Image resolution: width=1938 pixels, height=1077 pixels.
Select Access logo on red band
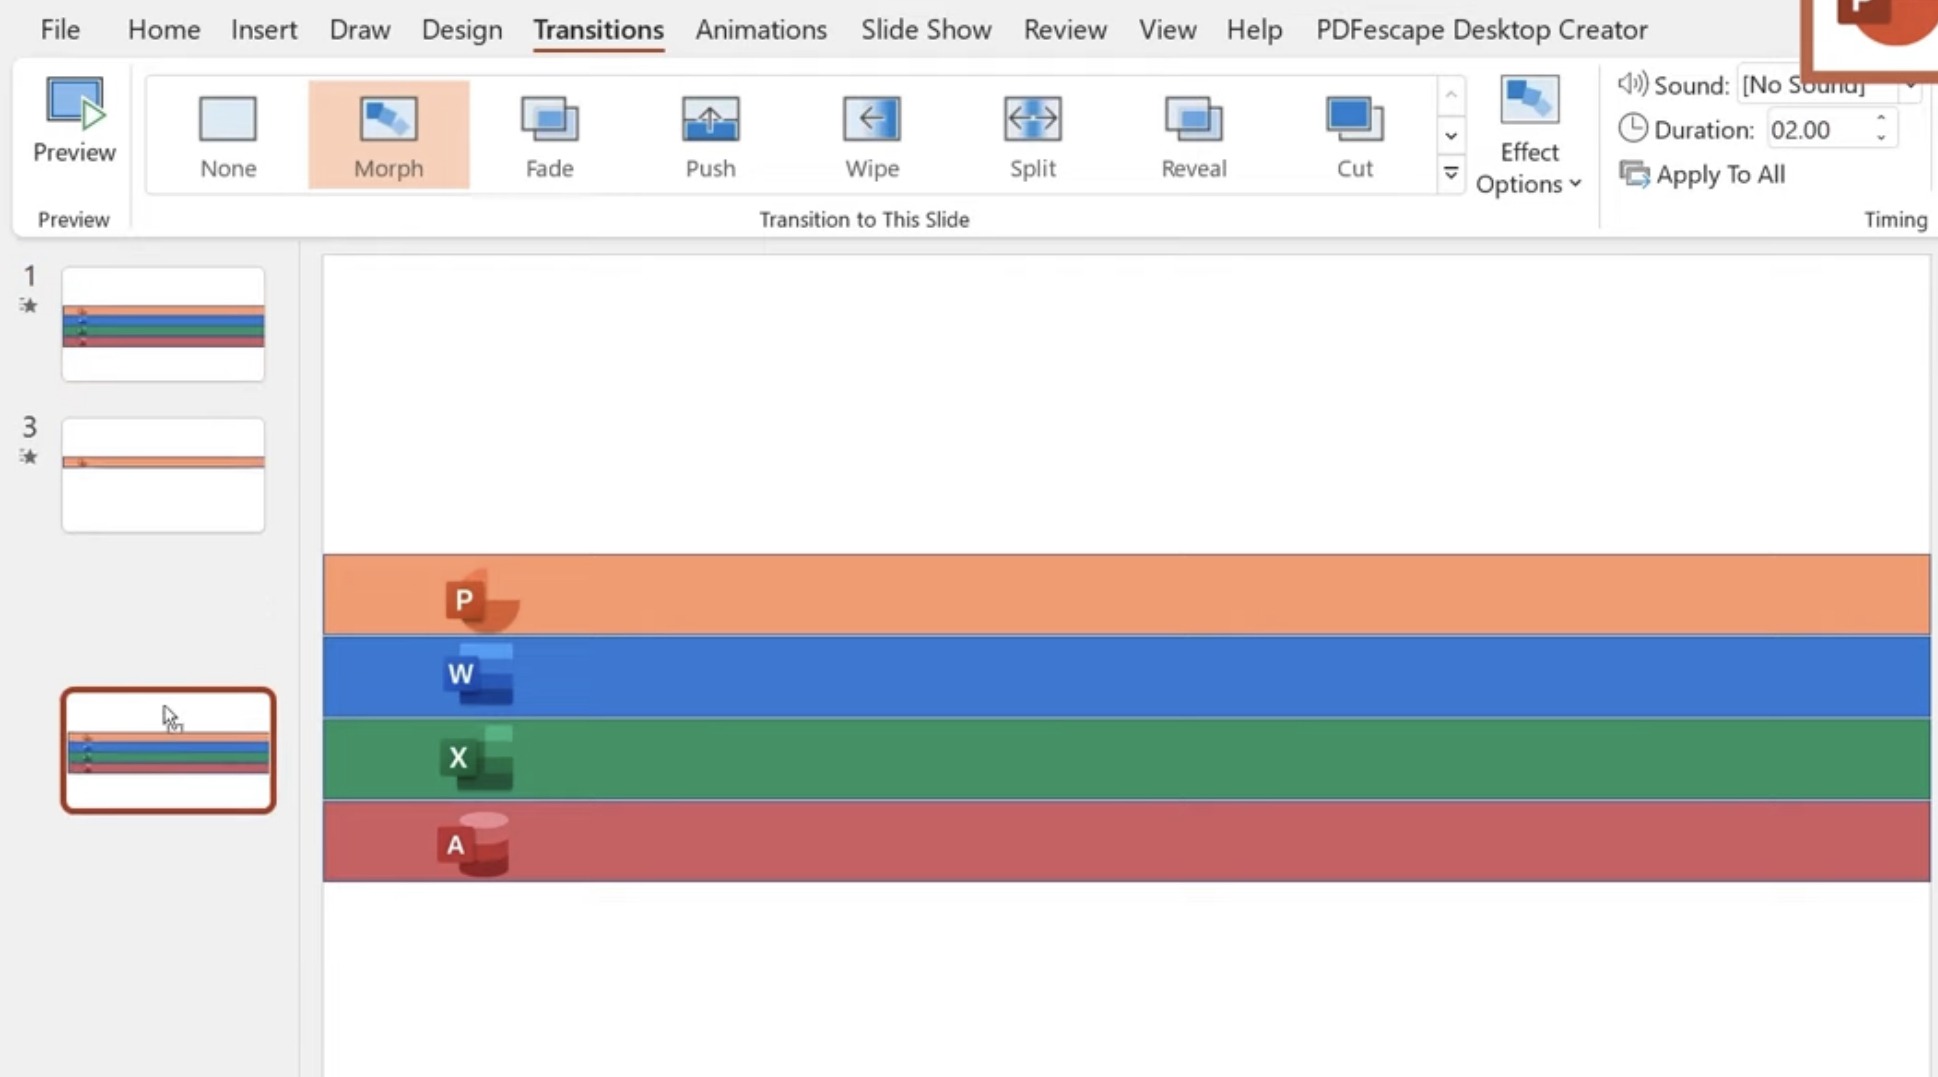click(473, 845)
